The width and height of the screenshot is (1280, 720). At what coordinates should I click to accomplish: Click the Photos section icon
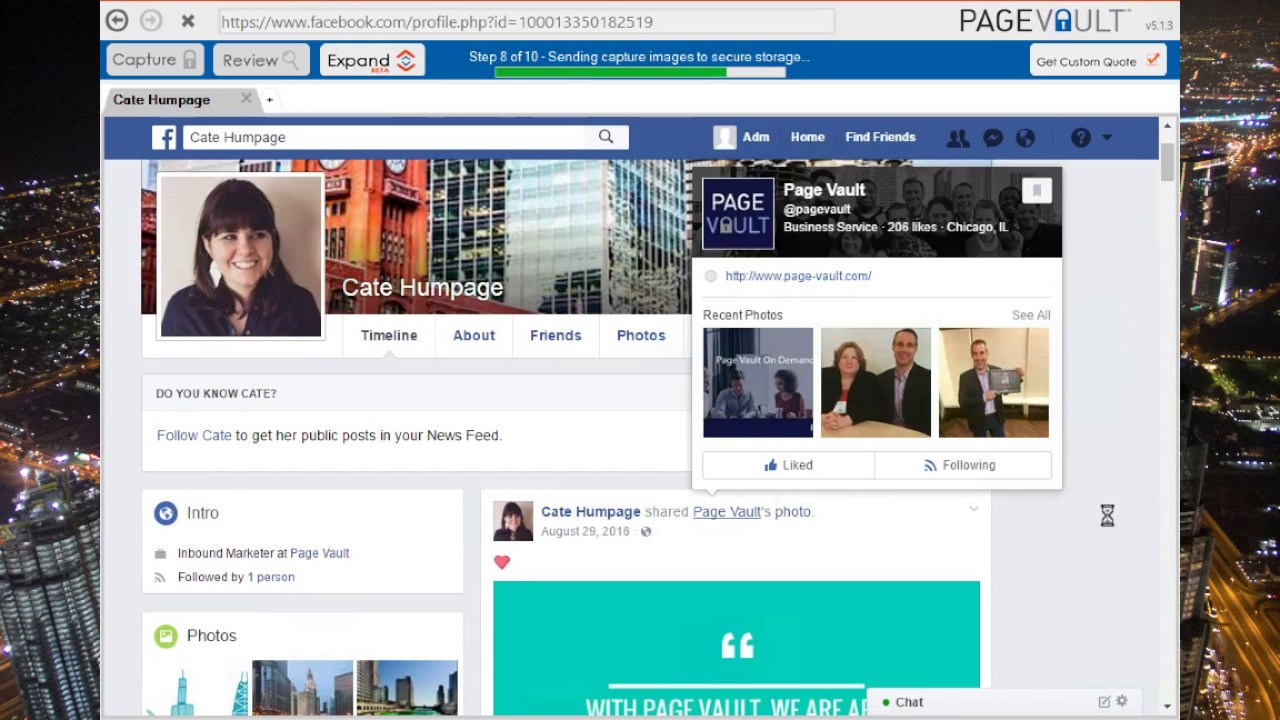(x=165, y=636)
